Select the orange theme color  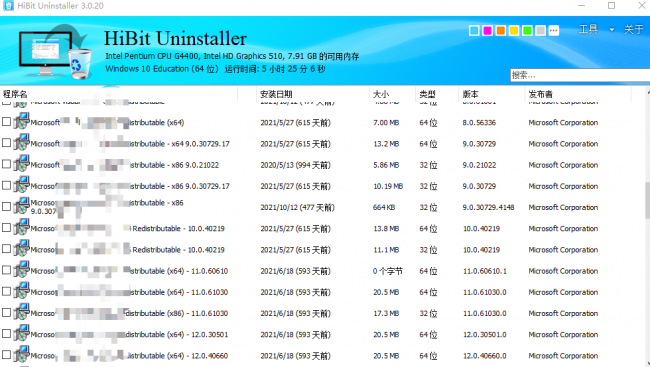[x=501, y=30]
